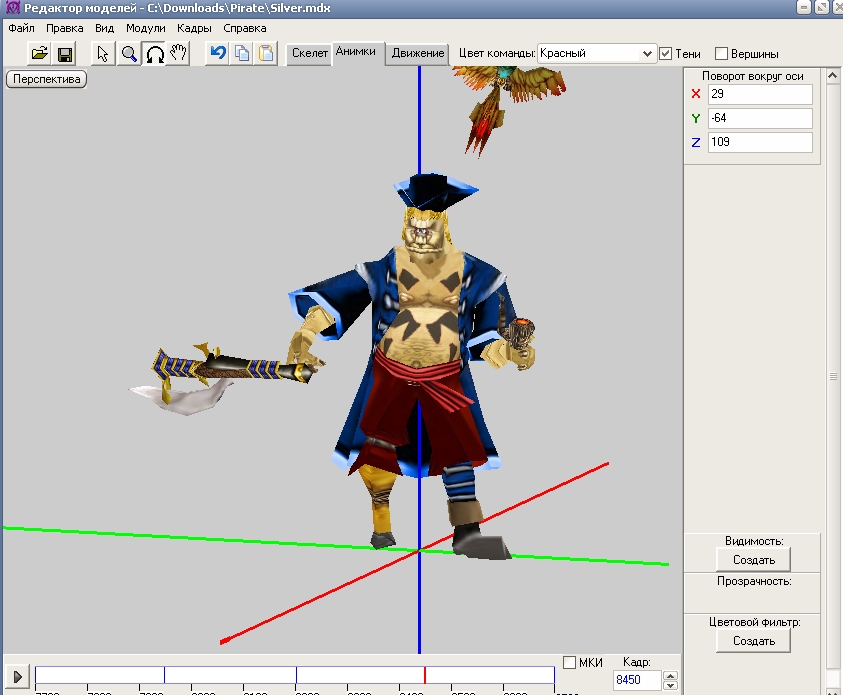
Task: Open the Справка menu
Action: coord(245,28)
